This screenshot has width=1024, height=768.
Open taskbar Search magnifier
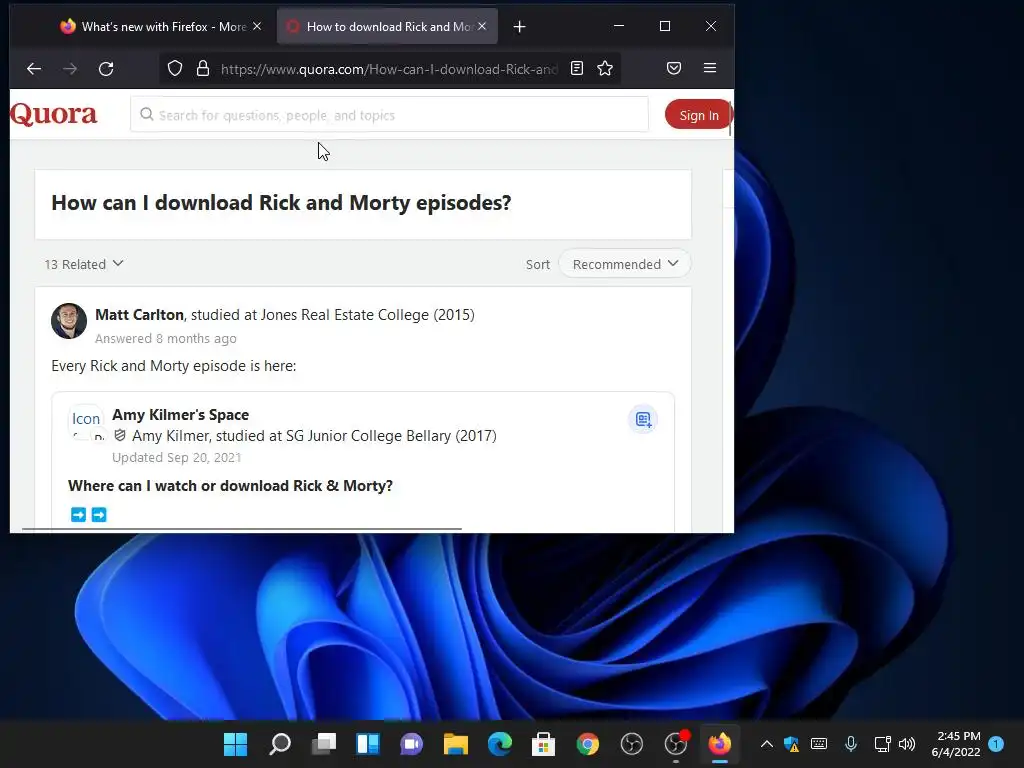pyautogui.click(x=280, y=744)
